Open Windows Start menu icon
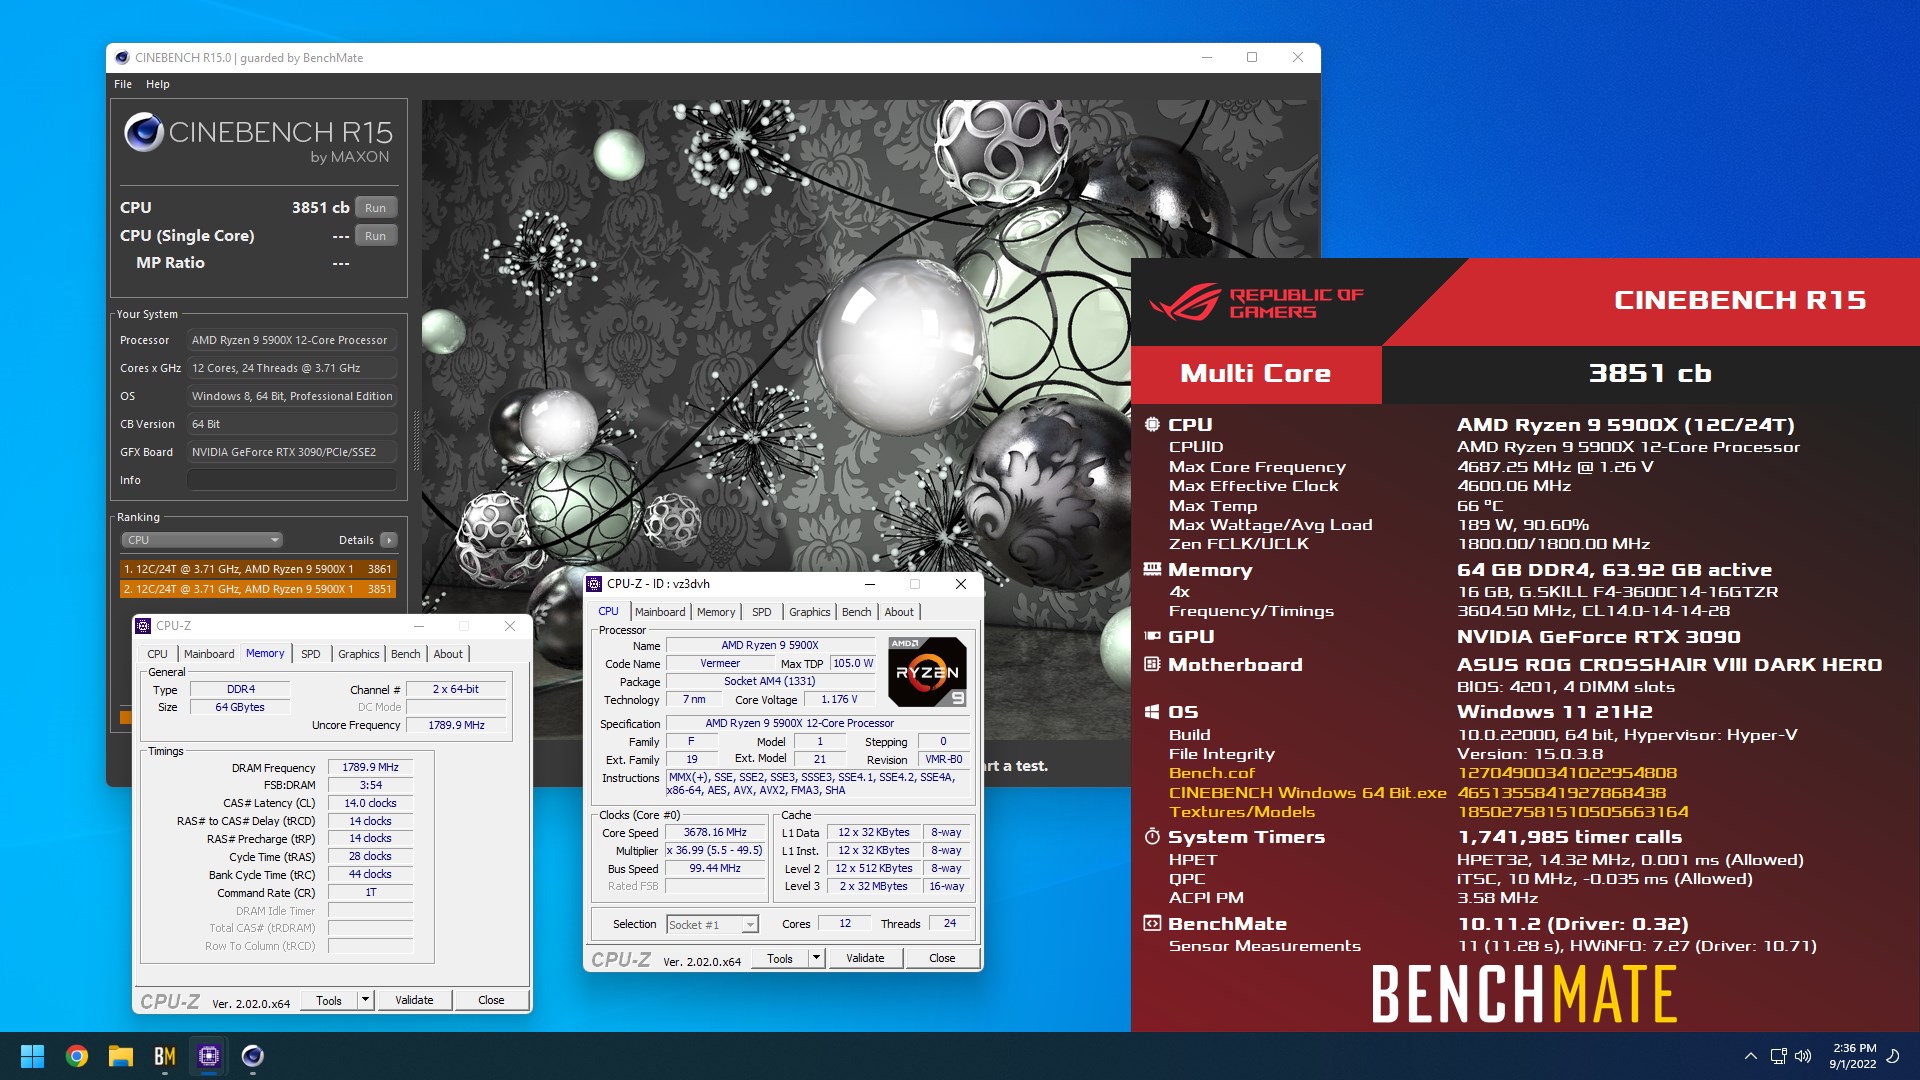 pyautogui.click(x=32, y=1056)
